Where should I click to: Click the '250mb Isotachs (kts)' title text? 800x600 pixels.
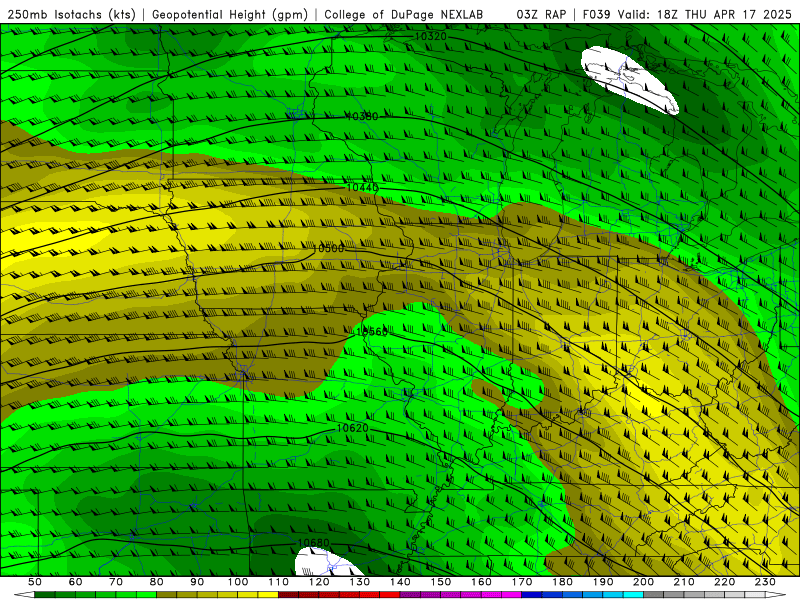tap(72, 15)
